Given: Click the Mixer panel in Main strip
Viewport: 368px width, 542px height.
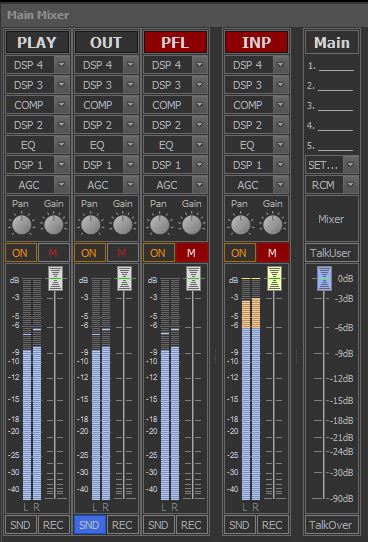Looking at the screenshot, I should pos(332,219).
